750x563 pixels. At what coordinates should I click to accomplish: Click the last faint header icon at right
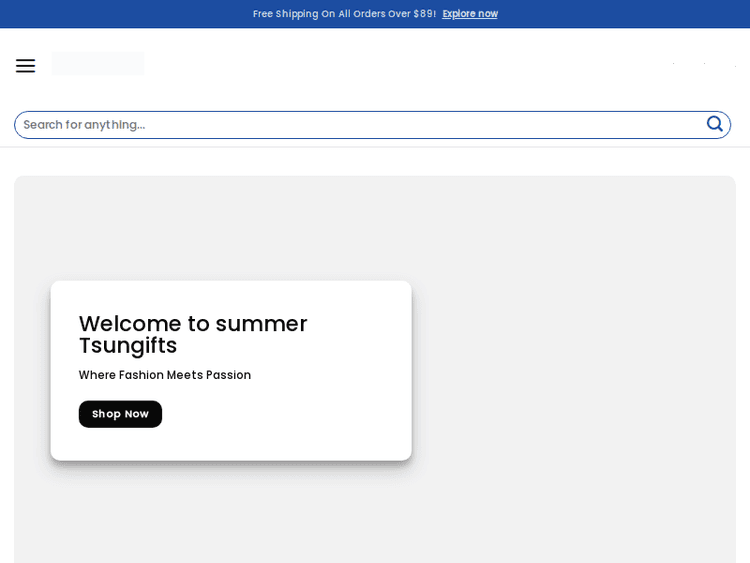click(735, 65)
